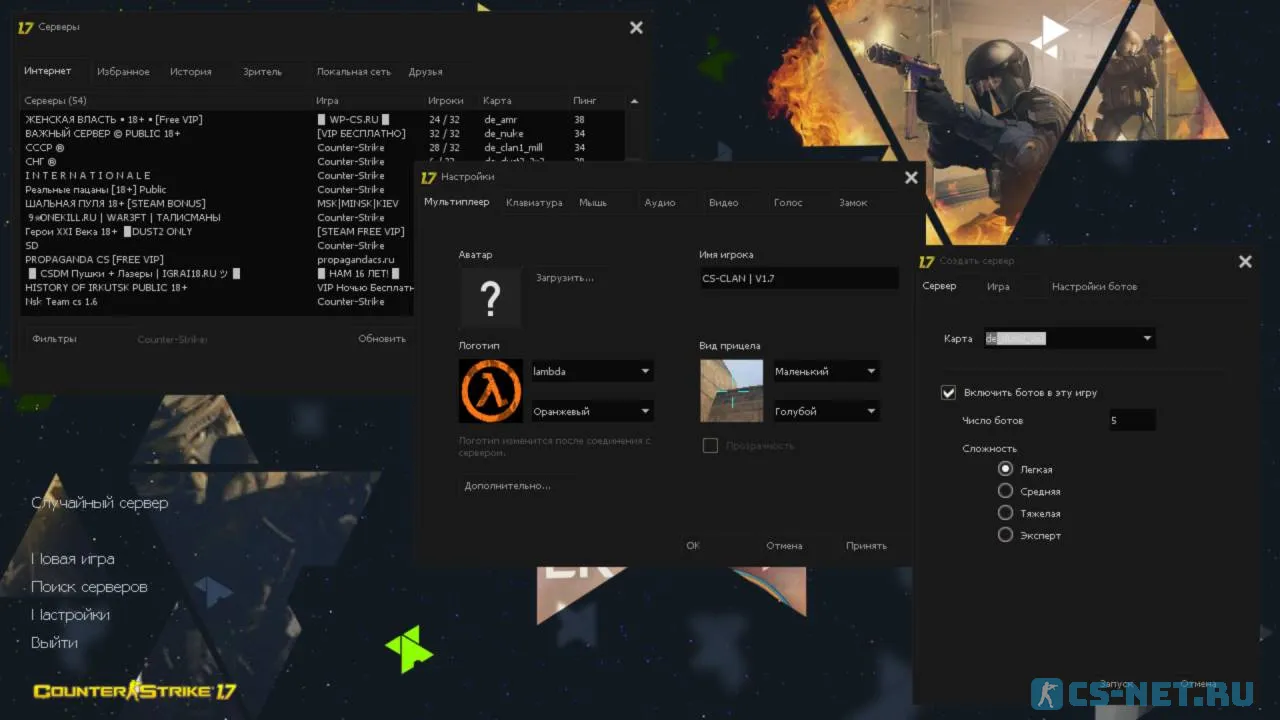The width and height of the screenshot is (1280, 720).
Task: Click the crosshair preview image in Settings
Action: (x=731, y=390)
